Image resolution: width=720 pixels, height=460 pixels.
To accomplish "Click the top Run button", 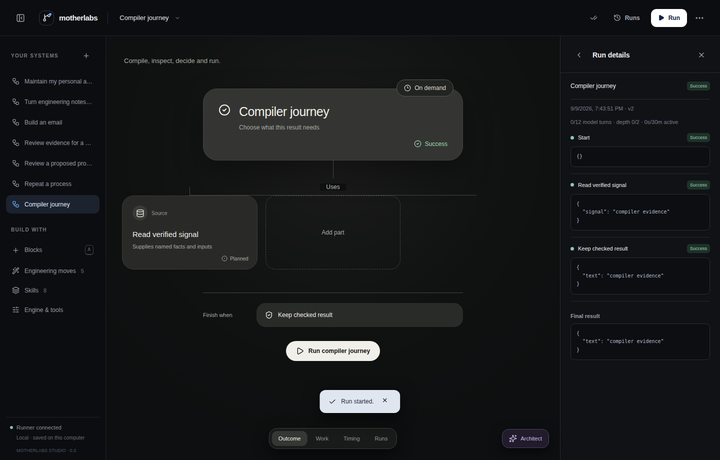I will point(669,18).
